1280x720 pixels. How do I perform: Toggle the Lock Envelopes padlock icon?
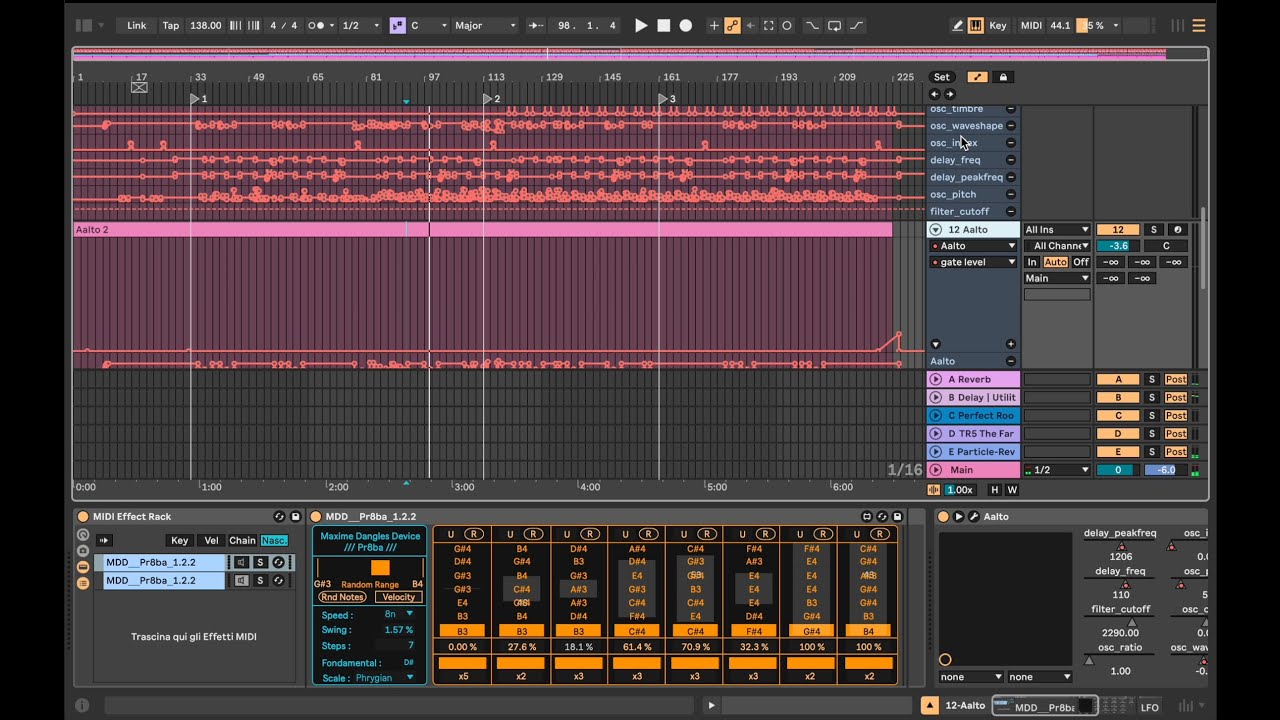pos(1003,77)
